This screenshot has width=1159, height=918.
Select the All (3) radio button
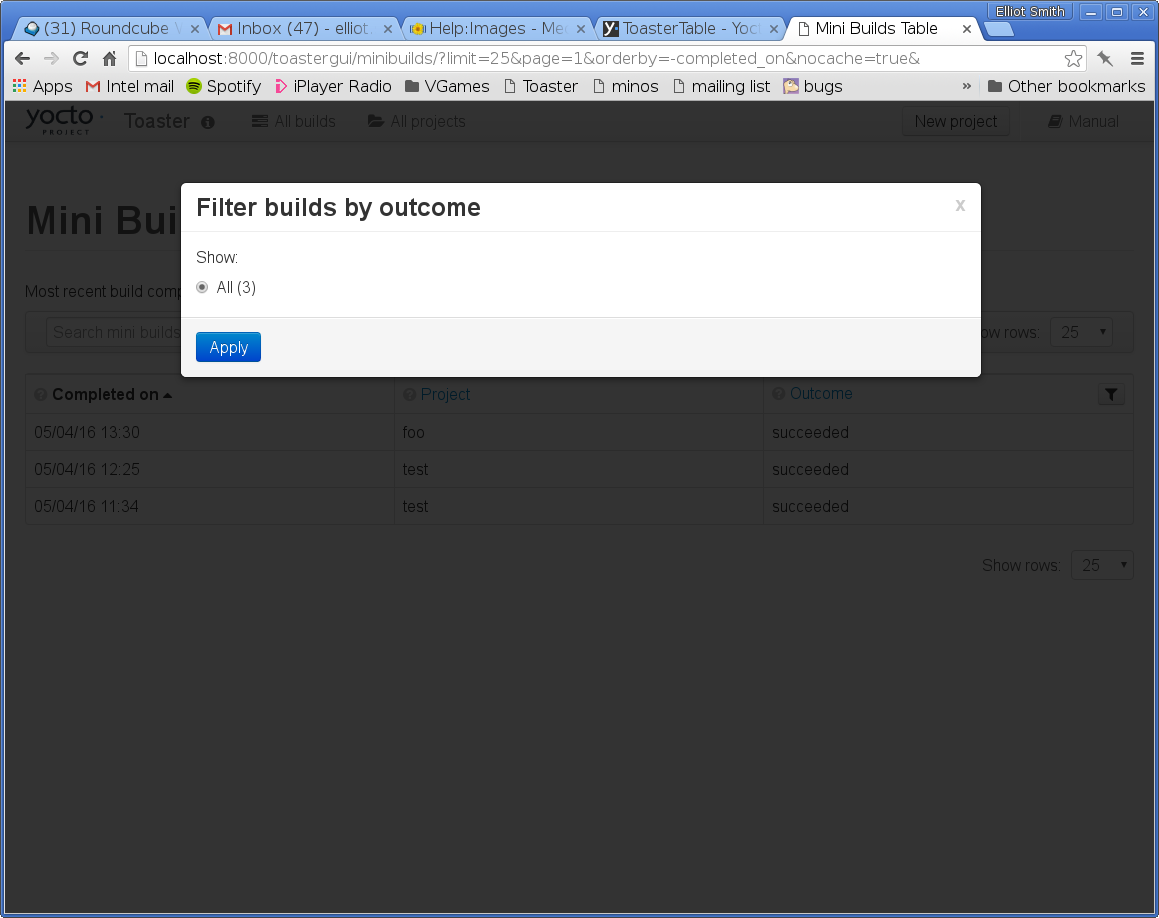[202, 288]
